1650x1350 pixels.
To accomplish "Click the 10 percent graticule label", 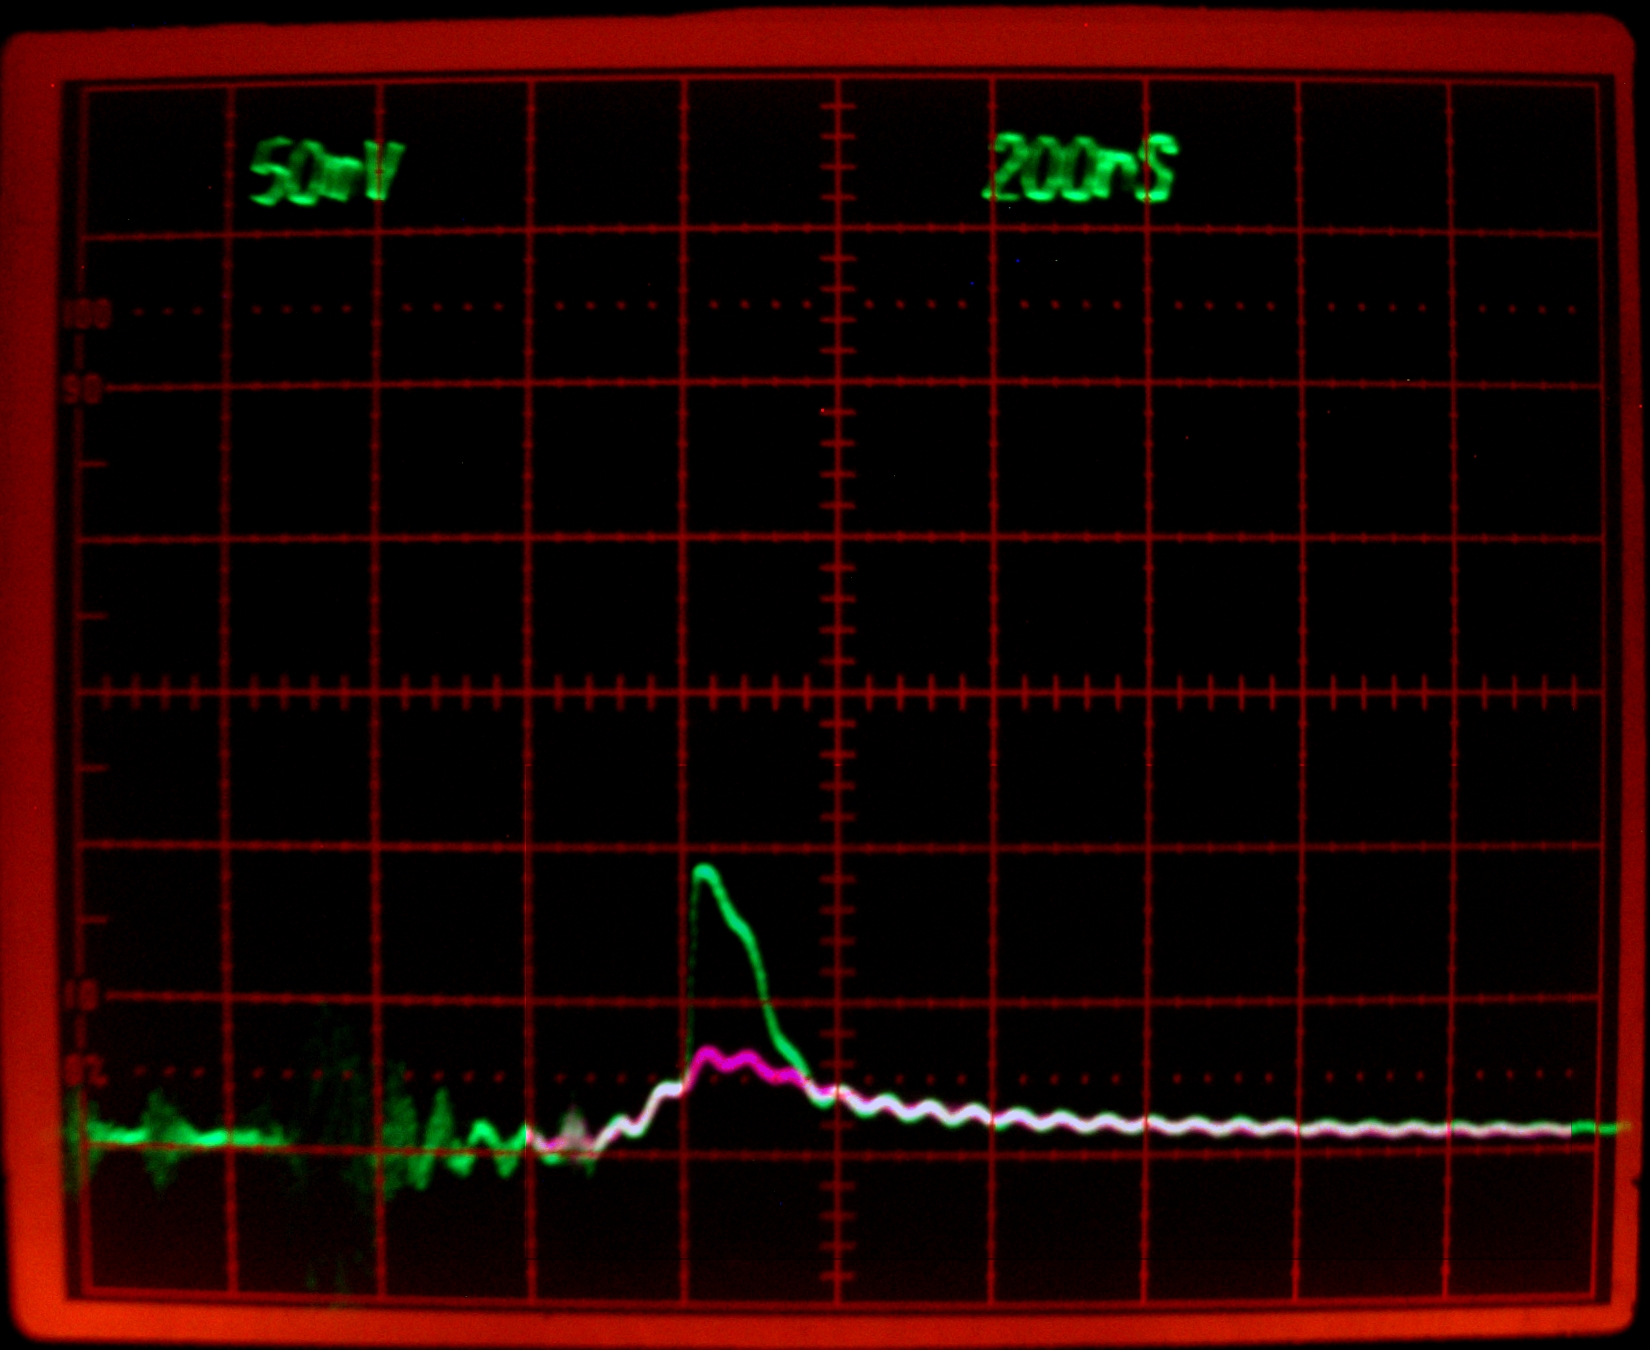I will (x=81, y=996).
